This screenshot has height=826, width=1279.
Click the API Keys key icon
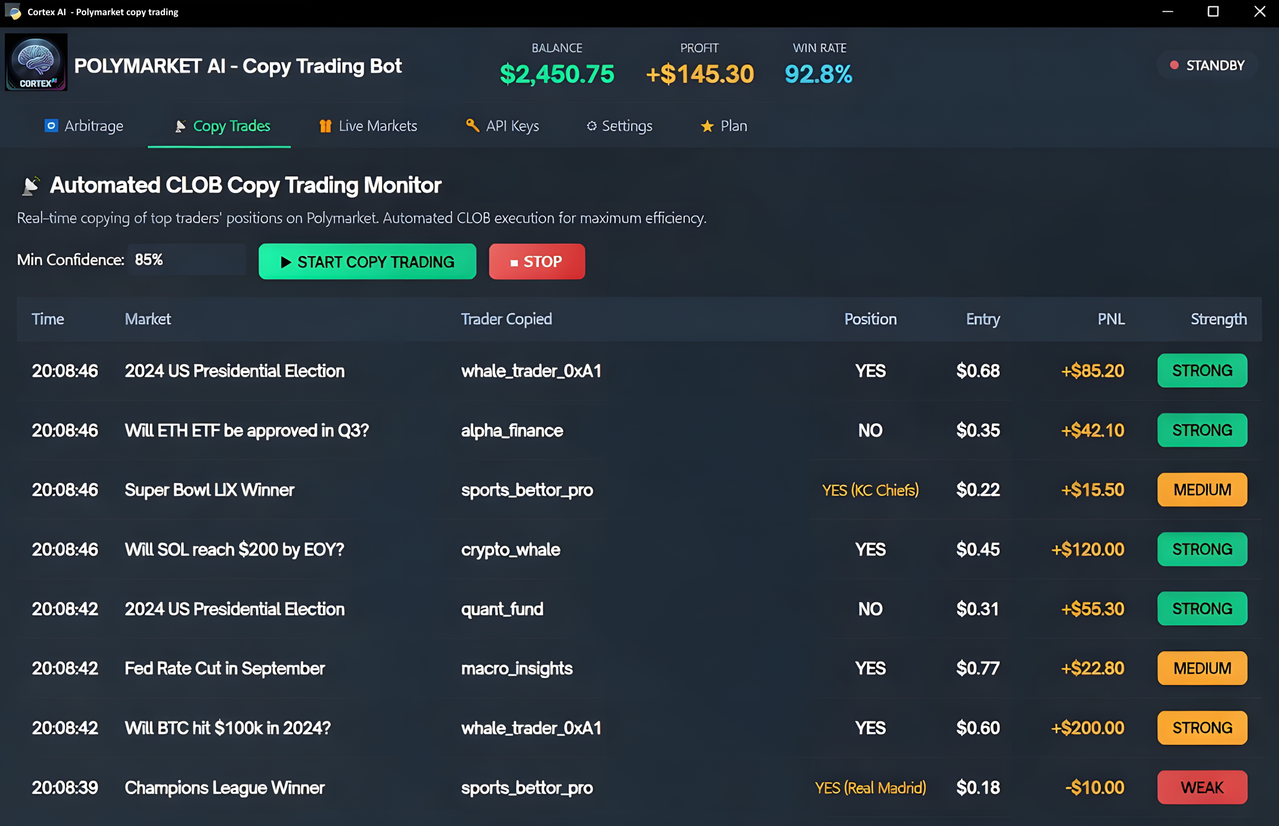point(472,126)
